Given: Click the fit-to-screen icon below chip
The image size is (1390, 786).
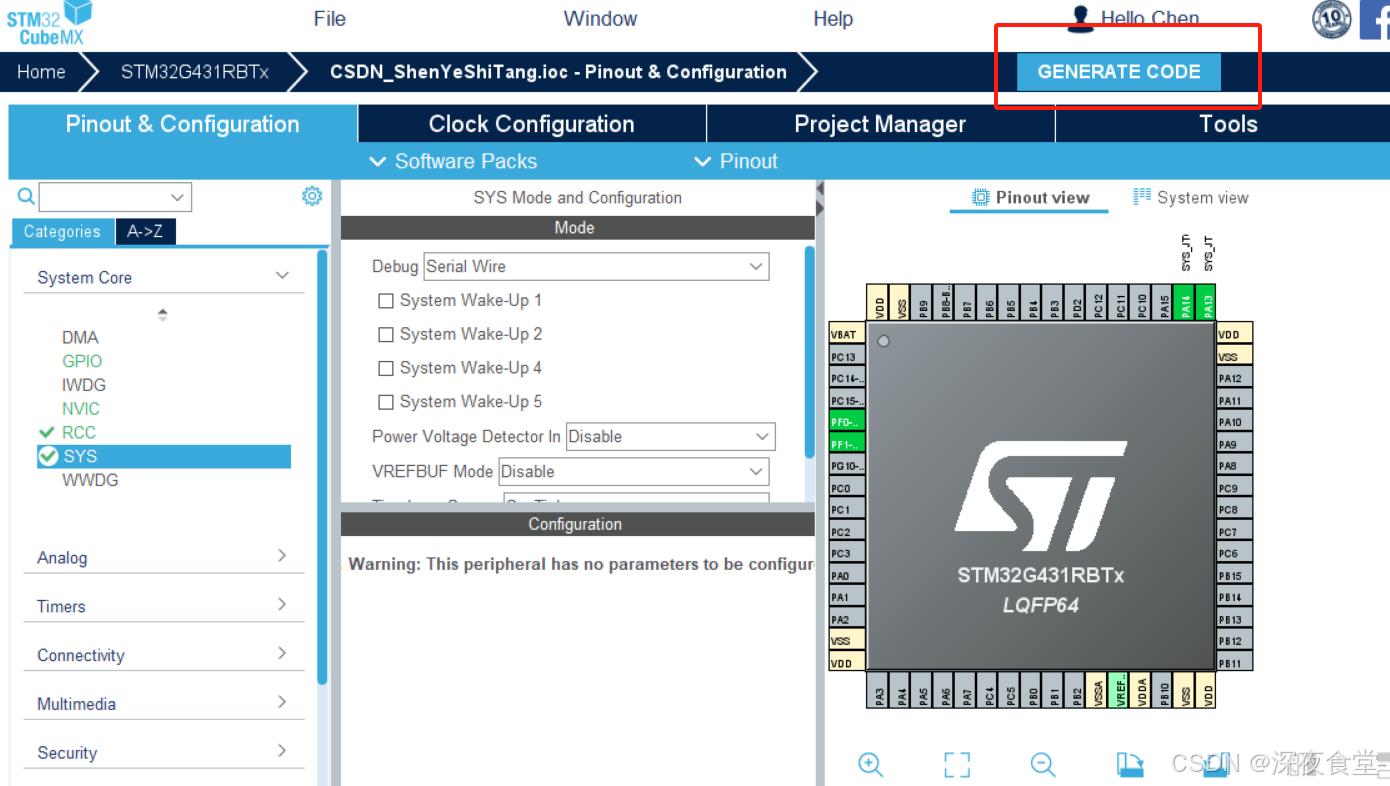Looking at the screenshot, I should point(957,765).
